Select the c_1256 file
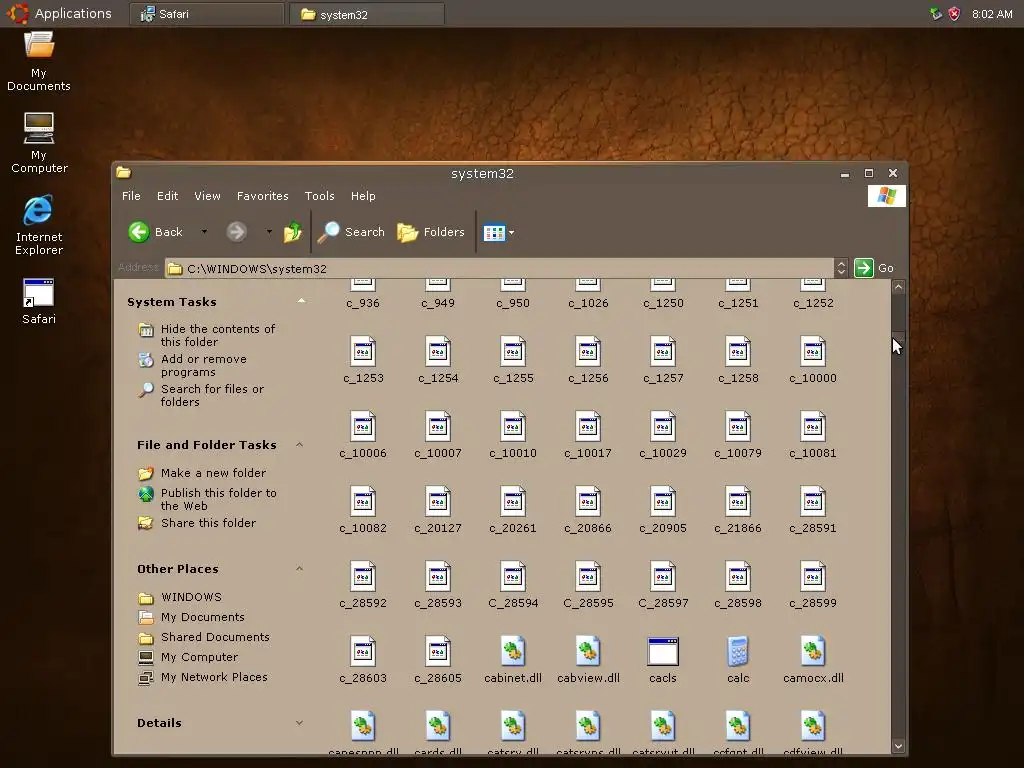 pos(588,359)
